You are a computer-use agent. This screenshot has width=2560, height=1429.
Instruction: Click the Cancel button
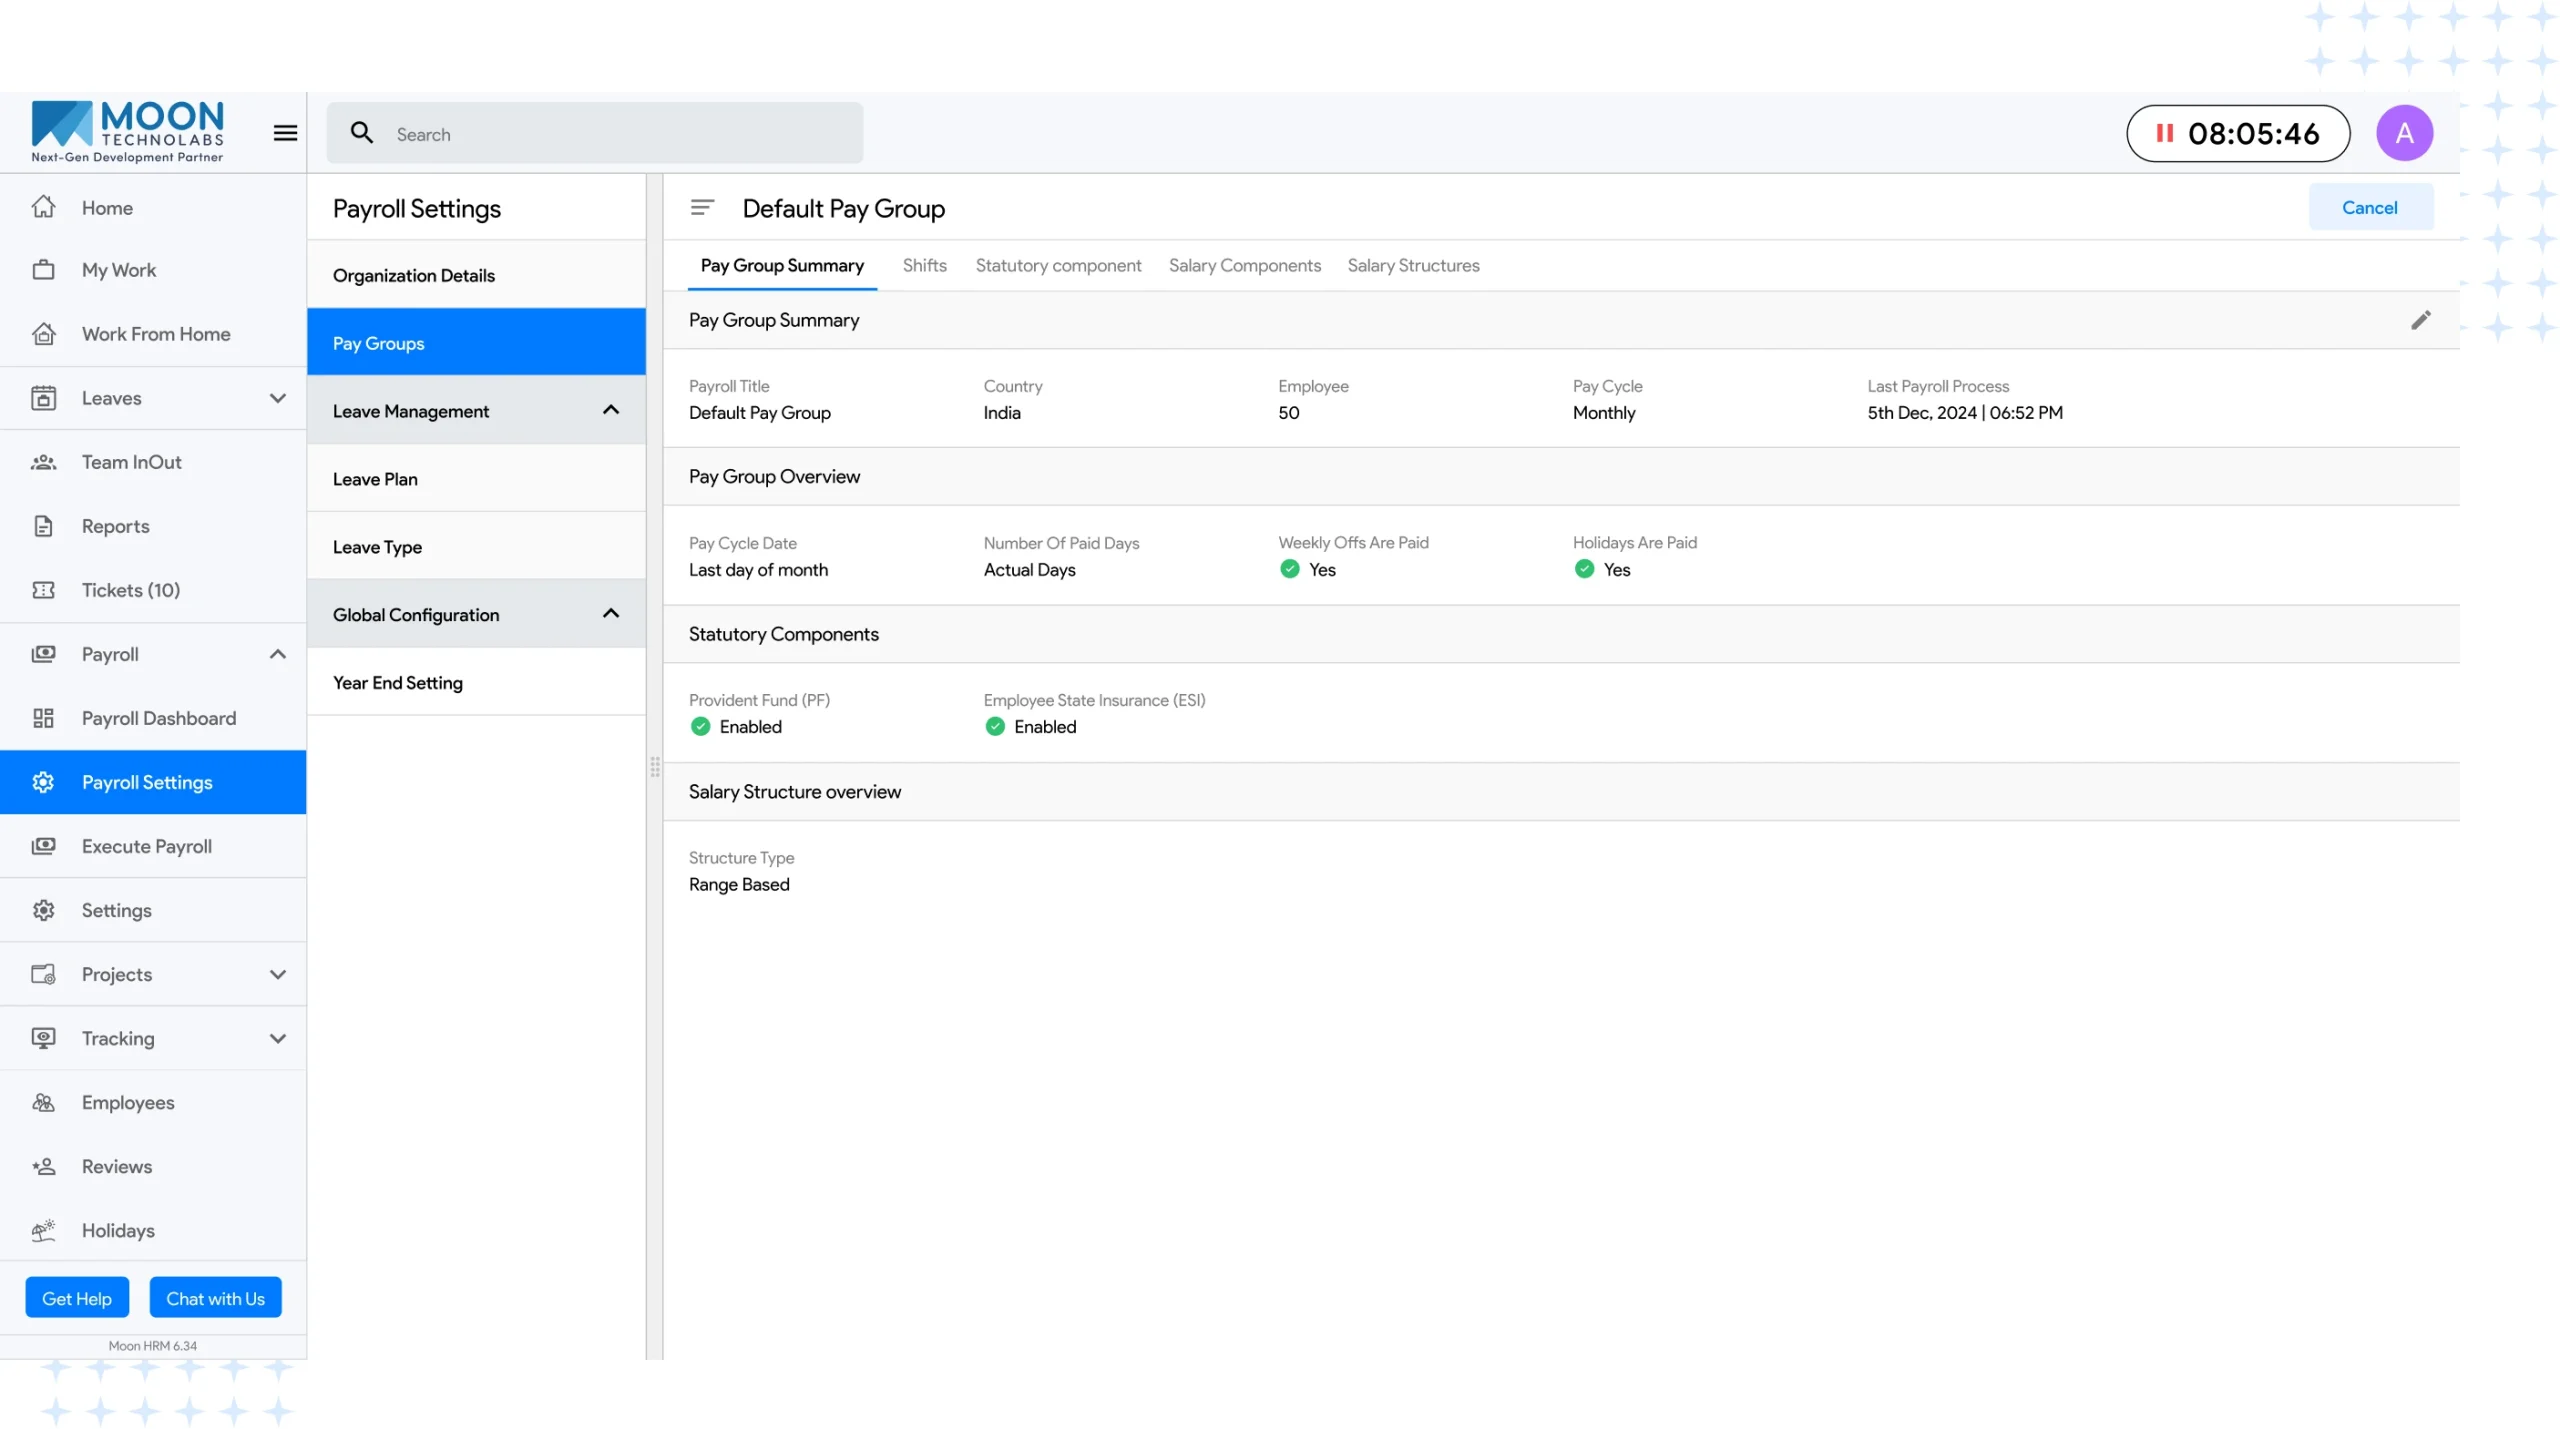tap(2371, 207)
